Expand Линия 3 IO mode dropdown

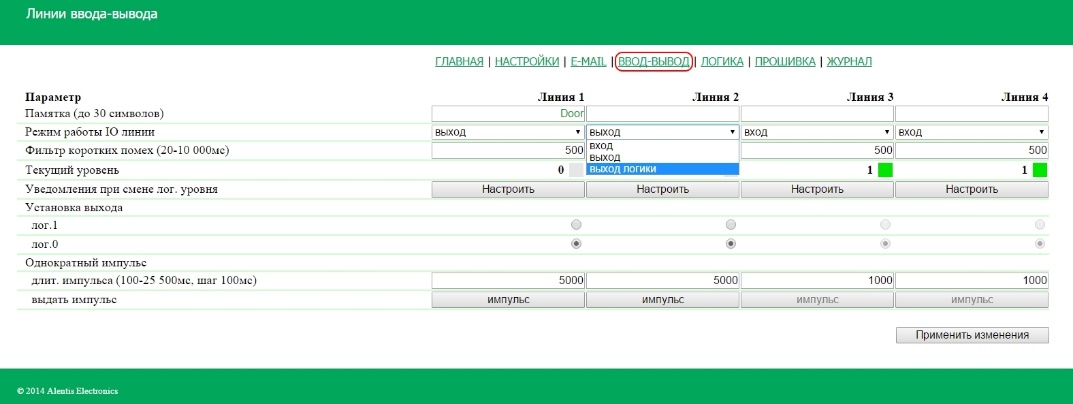click(x=817, y=132)
